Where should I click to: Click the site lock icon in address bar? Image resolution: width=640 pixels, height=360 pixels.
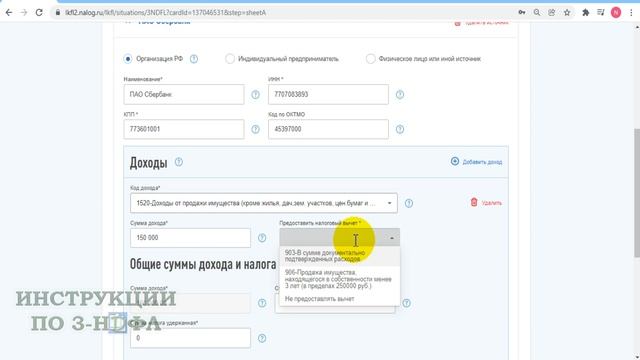click(x=58, y=13)
